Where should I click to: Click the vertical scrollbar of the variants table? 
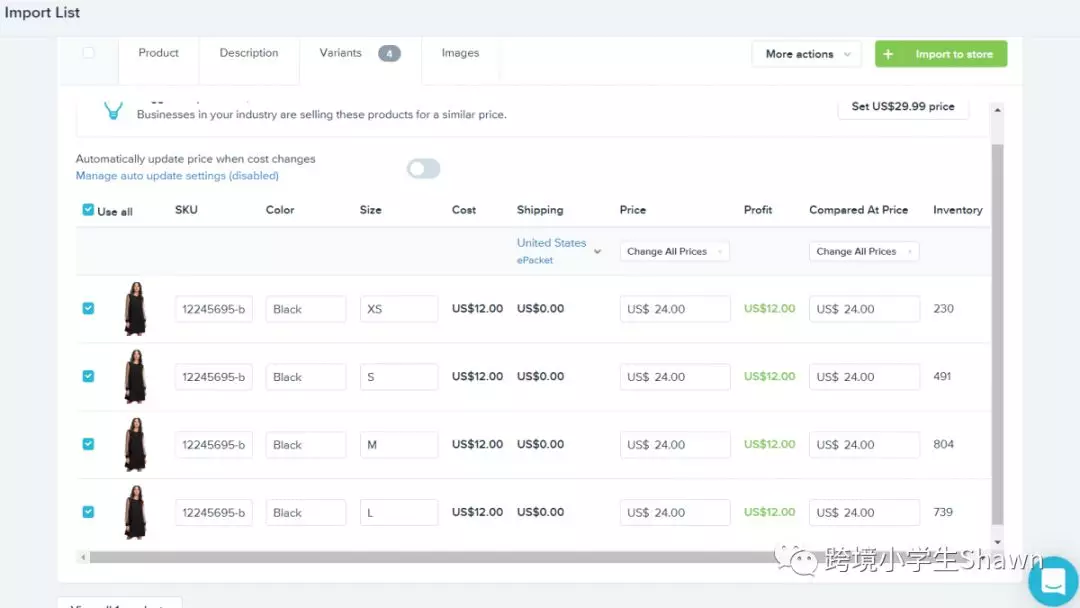(x=997, y=334)
